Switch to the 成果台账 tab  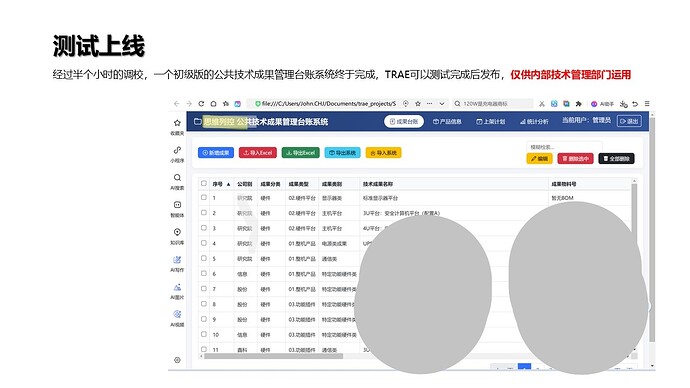[x=404, y=121]
